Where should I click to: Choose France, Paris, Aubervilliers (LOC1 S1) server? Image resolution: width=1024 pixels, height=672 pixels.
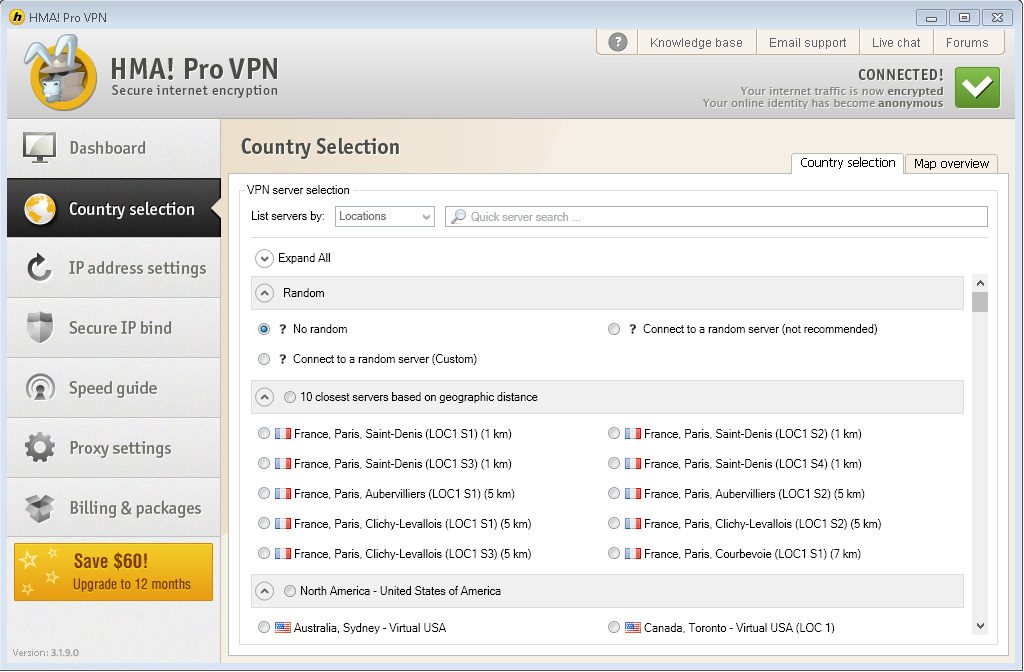pos(264,494)
